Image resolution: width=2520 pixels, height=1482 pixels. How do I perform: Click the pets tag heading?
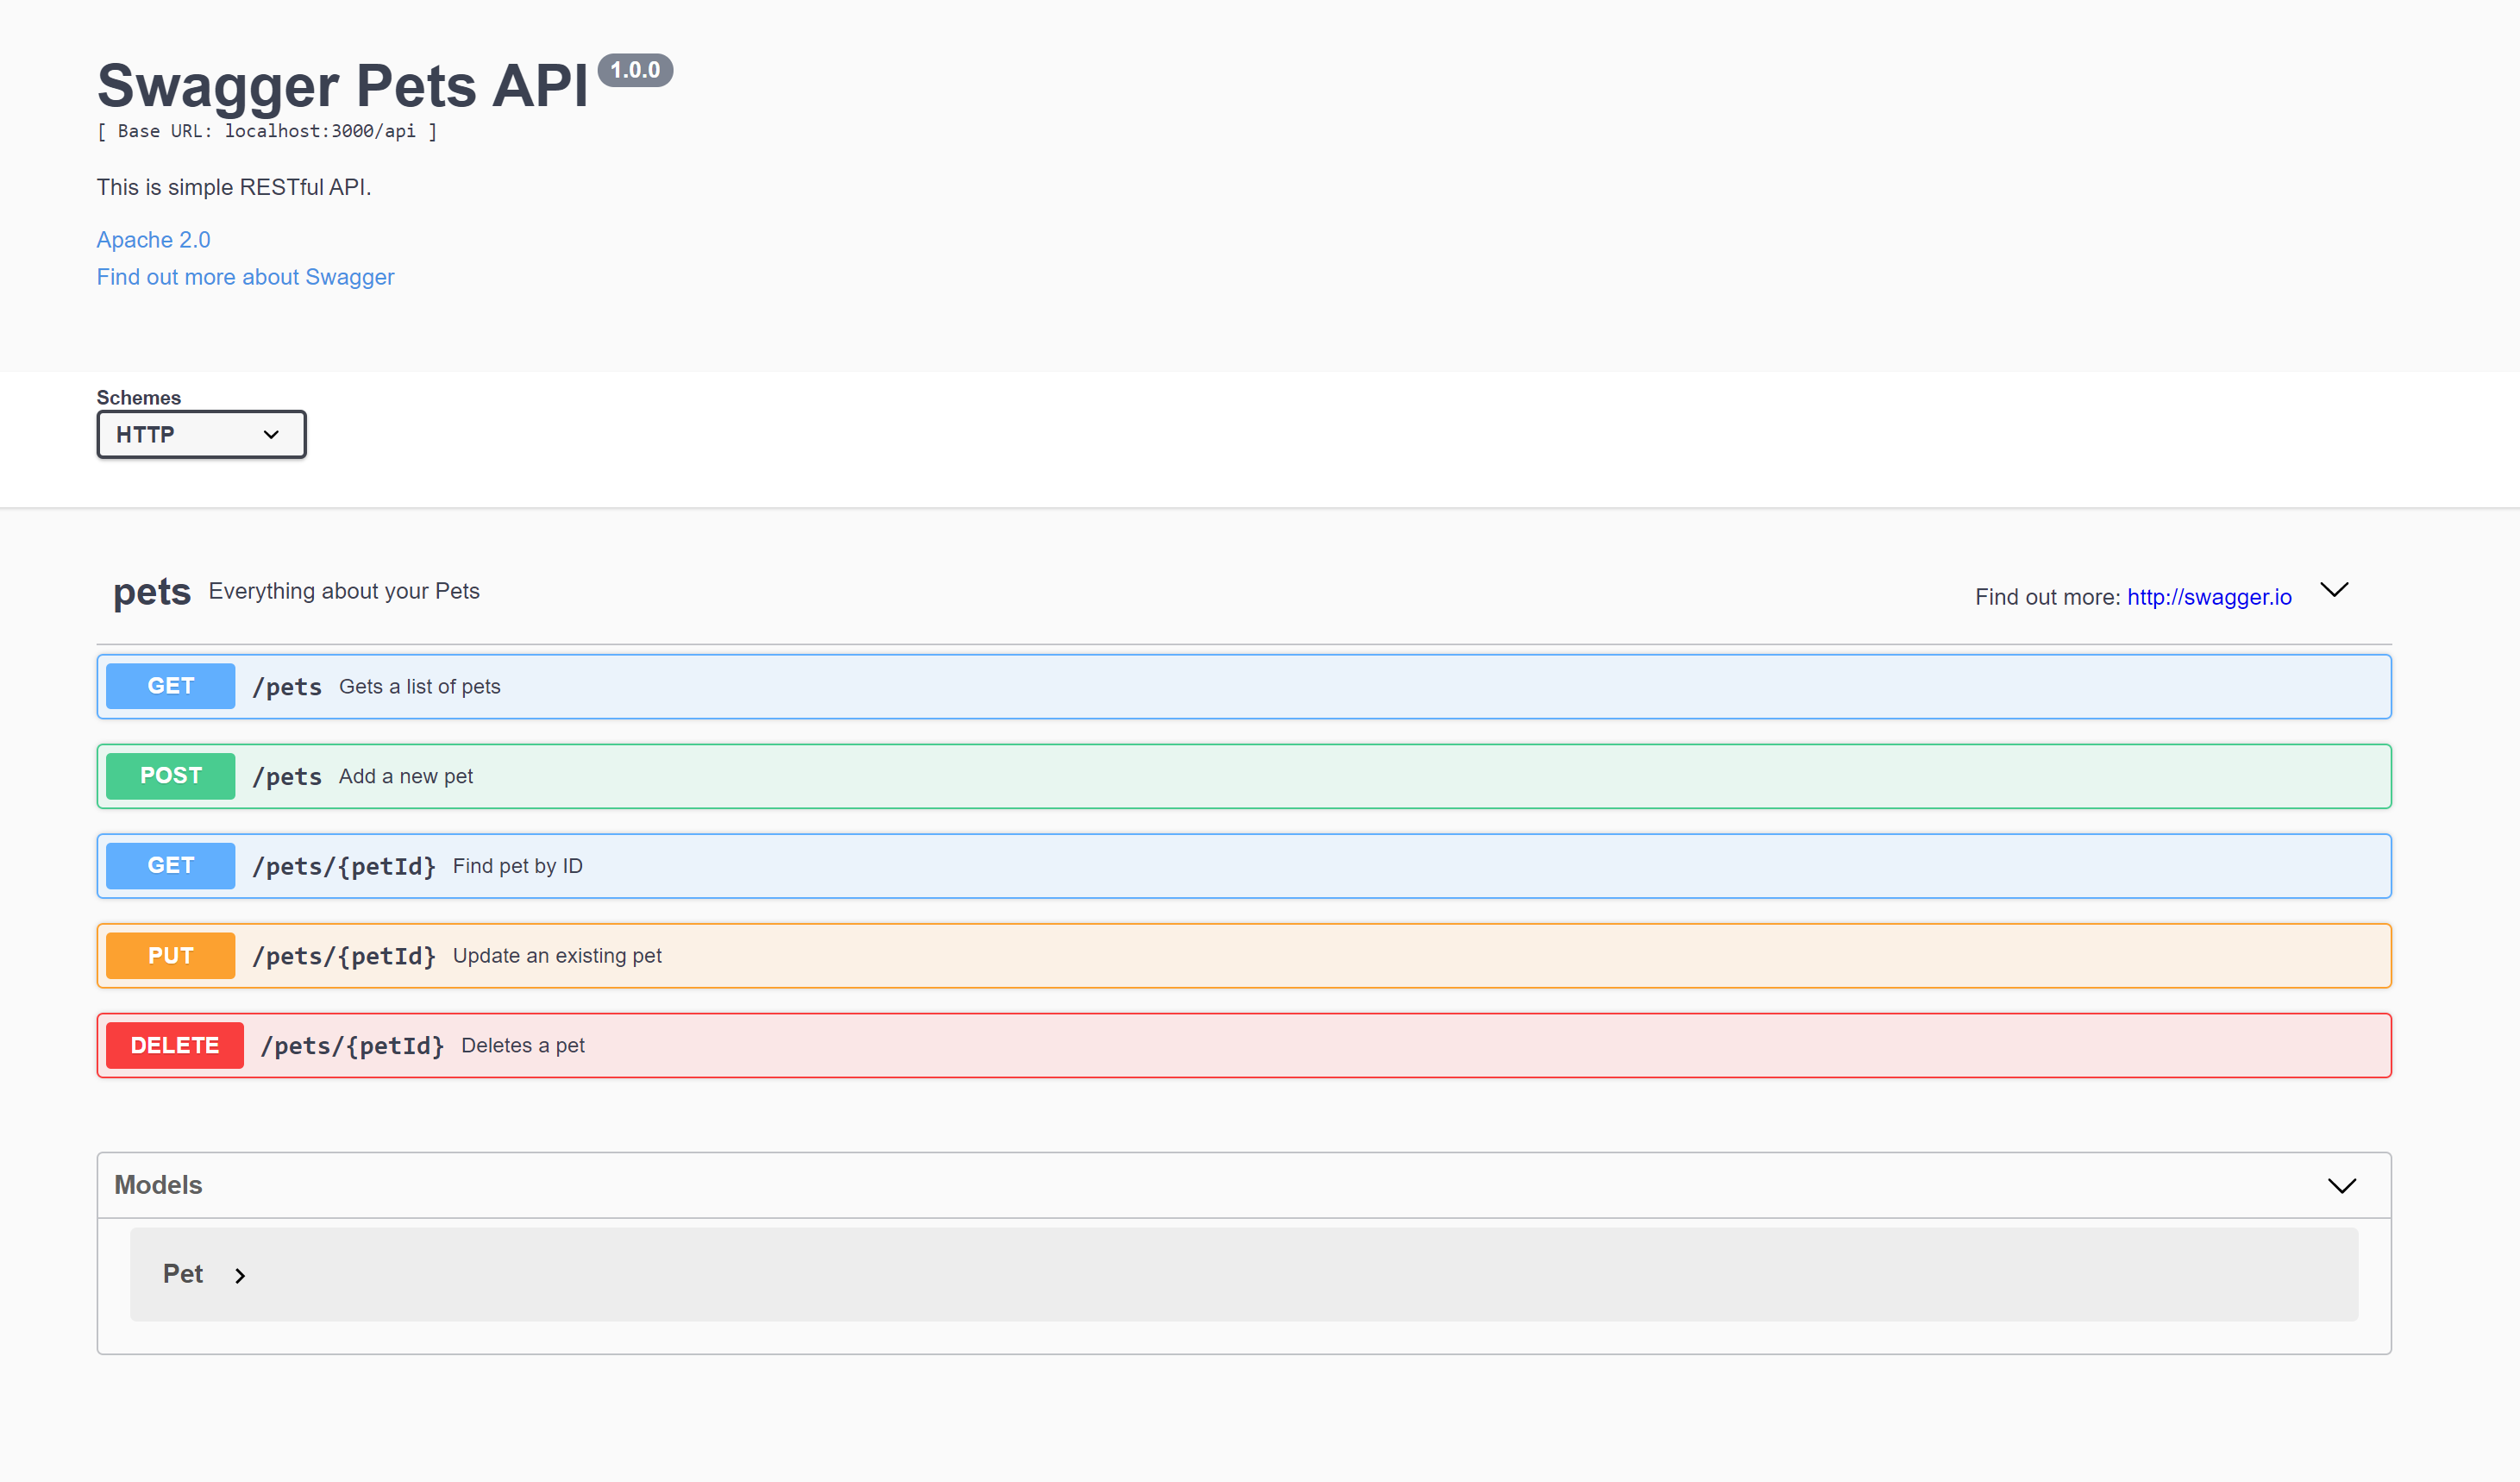(x=151, y=592)
